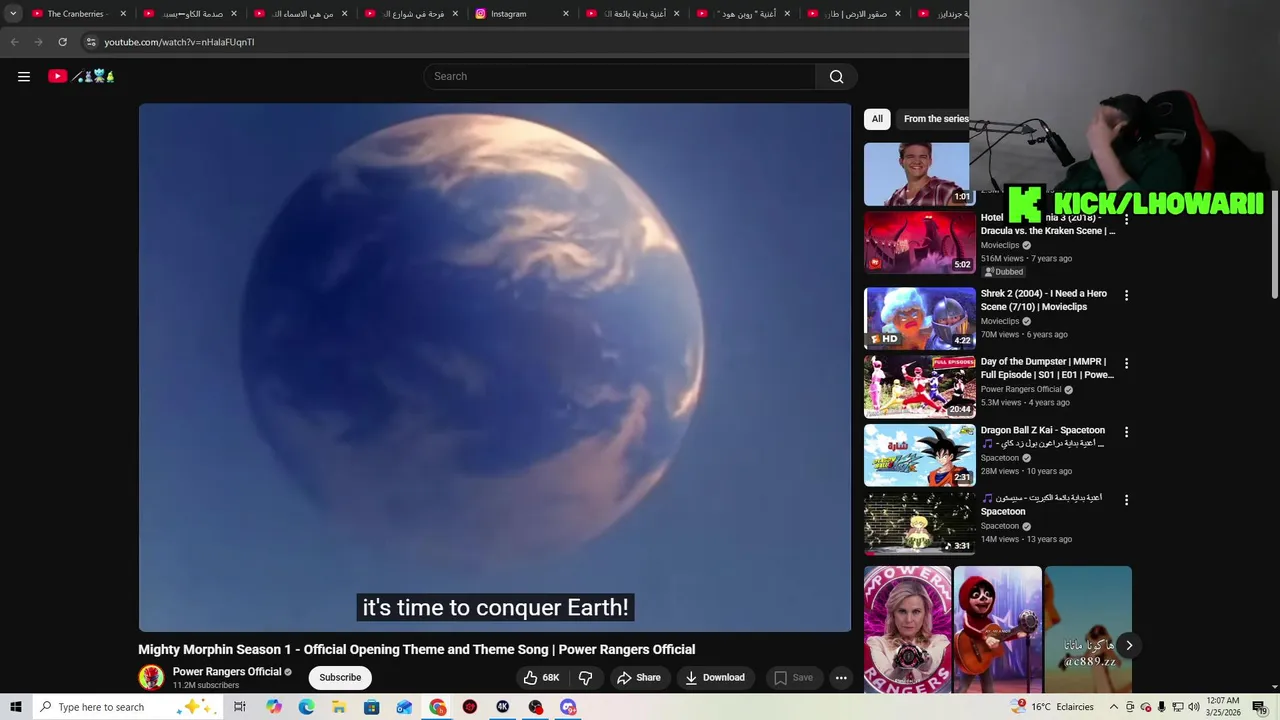The width and height of the screenshot is (1280, 720).
Task: Open the Windows Start menu
Action: [15, 707]
